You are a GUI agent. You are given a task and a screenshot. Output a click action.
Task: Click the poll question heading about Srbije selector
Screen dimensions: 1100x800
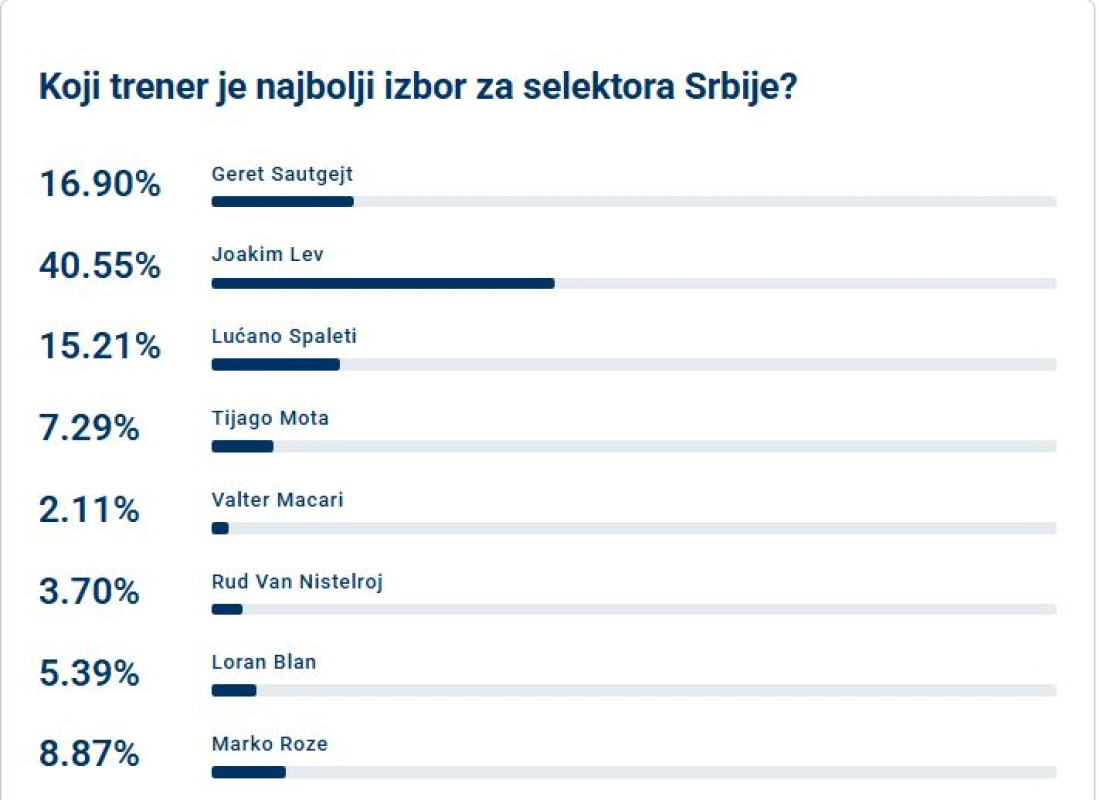click(x=417, y=88)
